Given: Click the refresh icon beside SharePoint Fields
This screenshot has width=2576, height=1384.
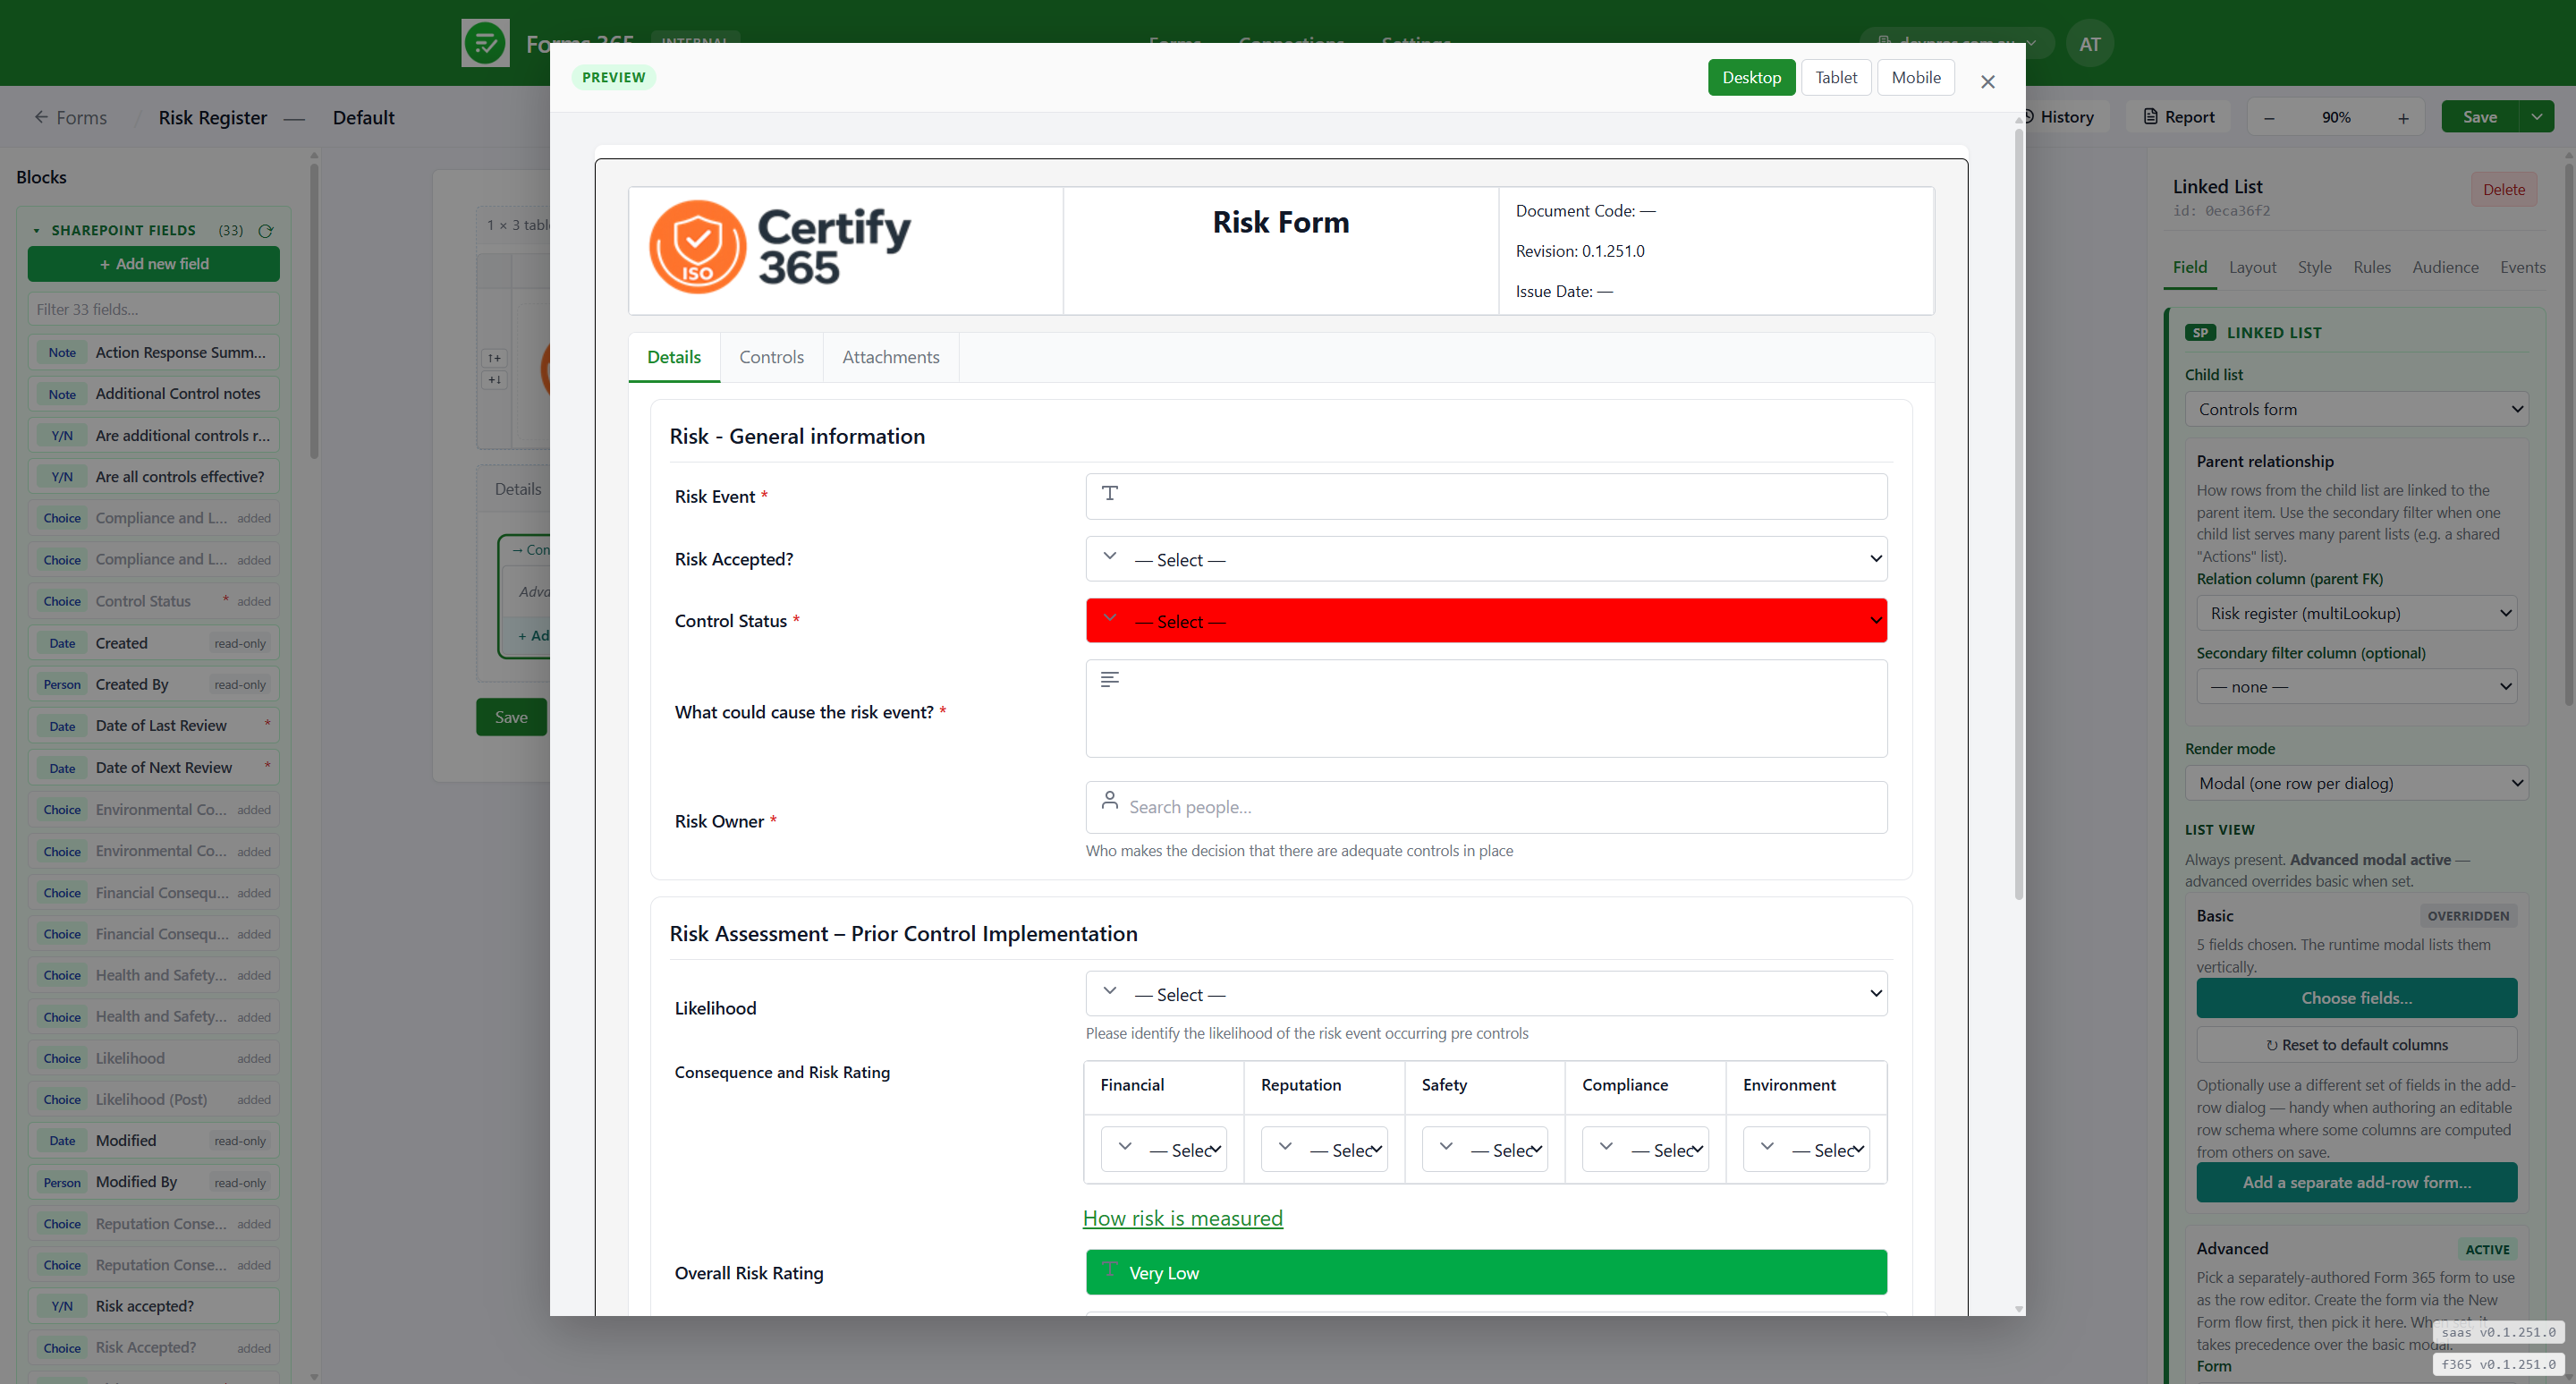Looking at the screenshot, I should 266,231.
